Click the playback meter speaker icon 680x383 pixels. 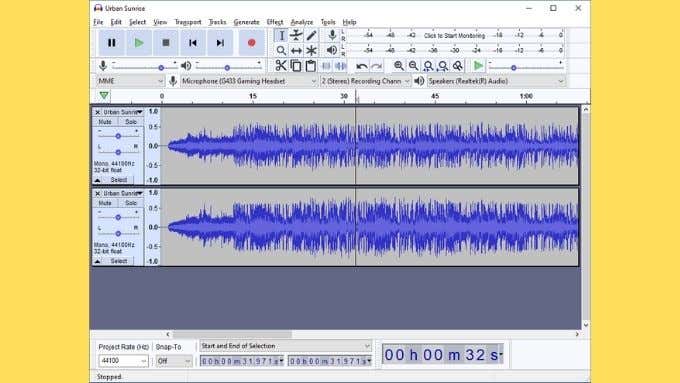[332, 50]
